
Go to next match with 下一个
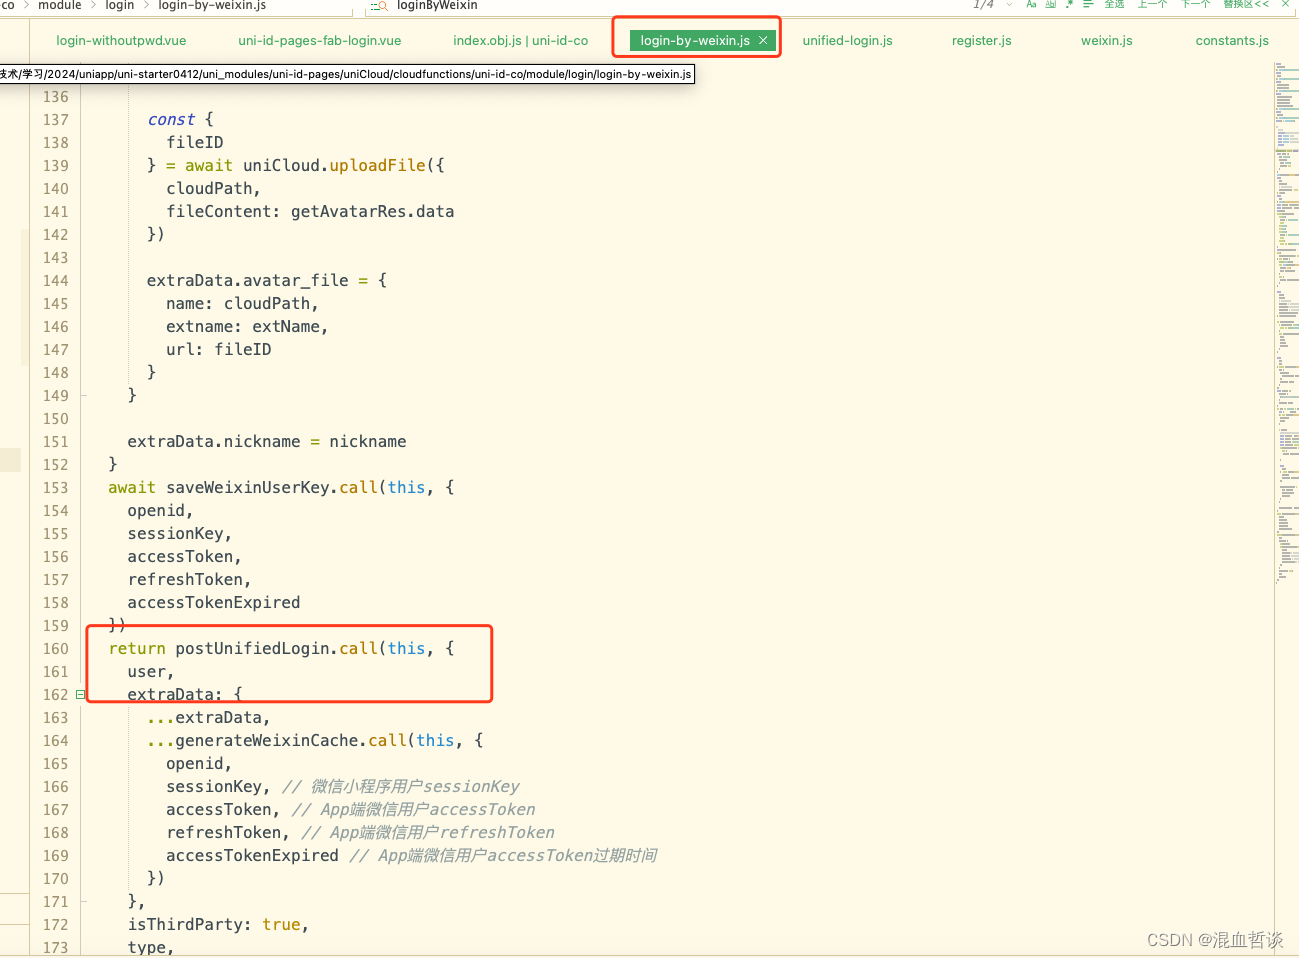1195,4
